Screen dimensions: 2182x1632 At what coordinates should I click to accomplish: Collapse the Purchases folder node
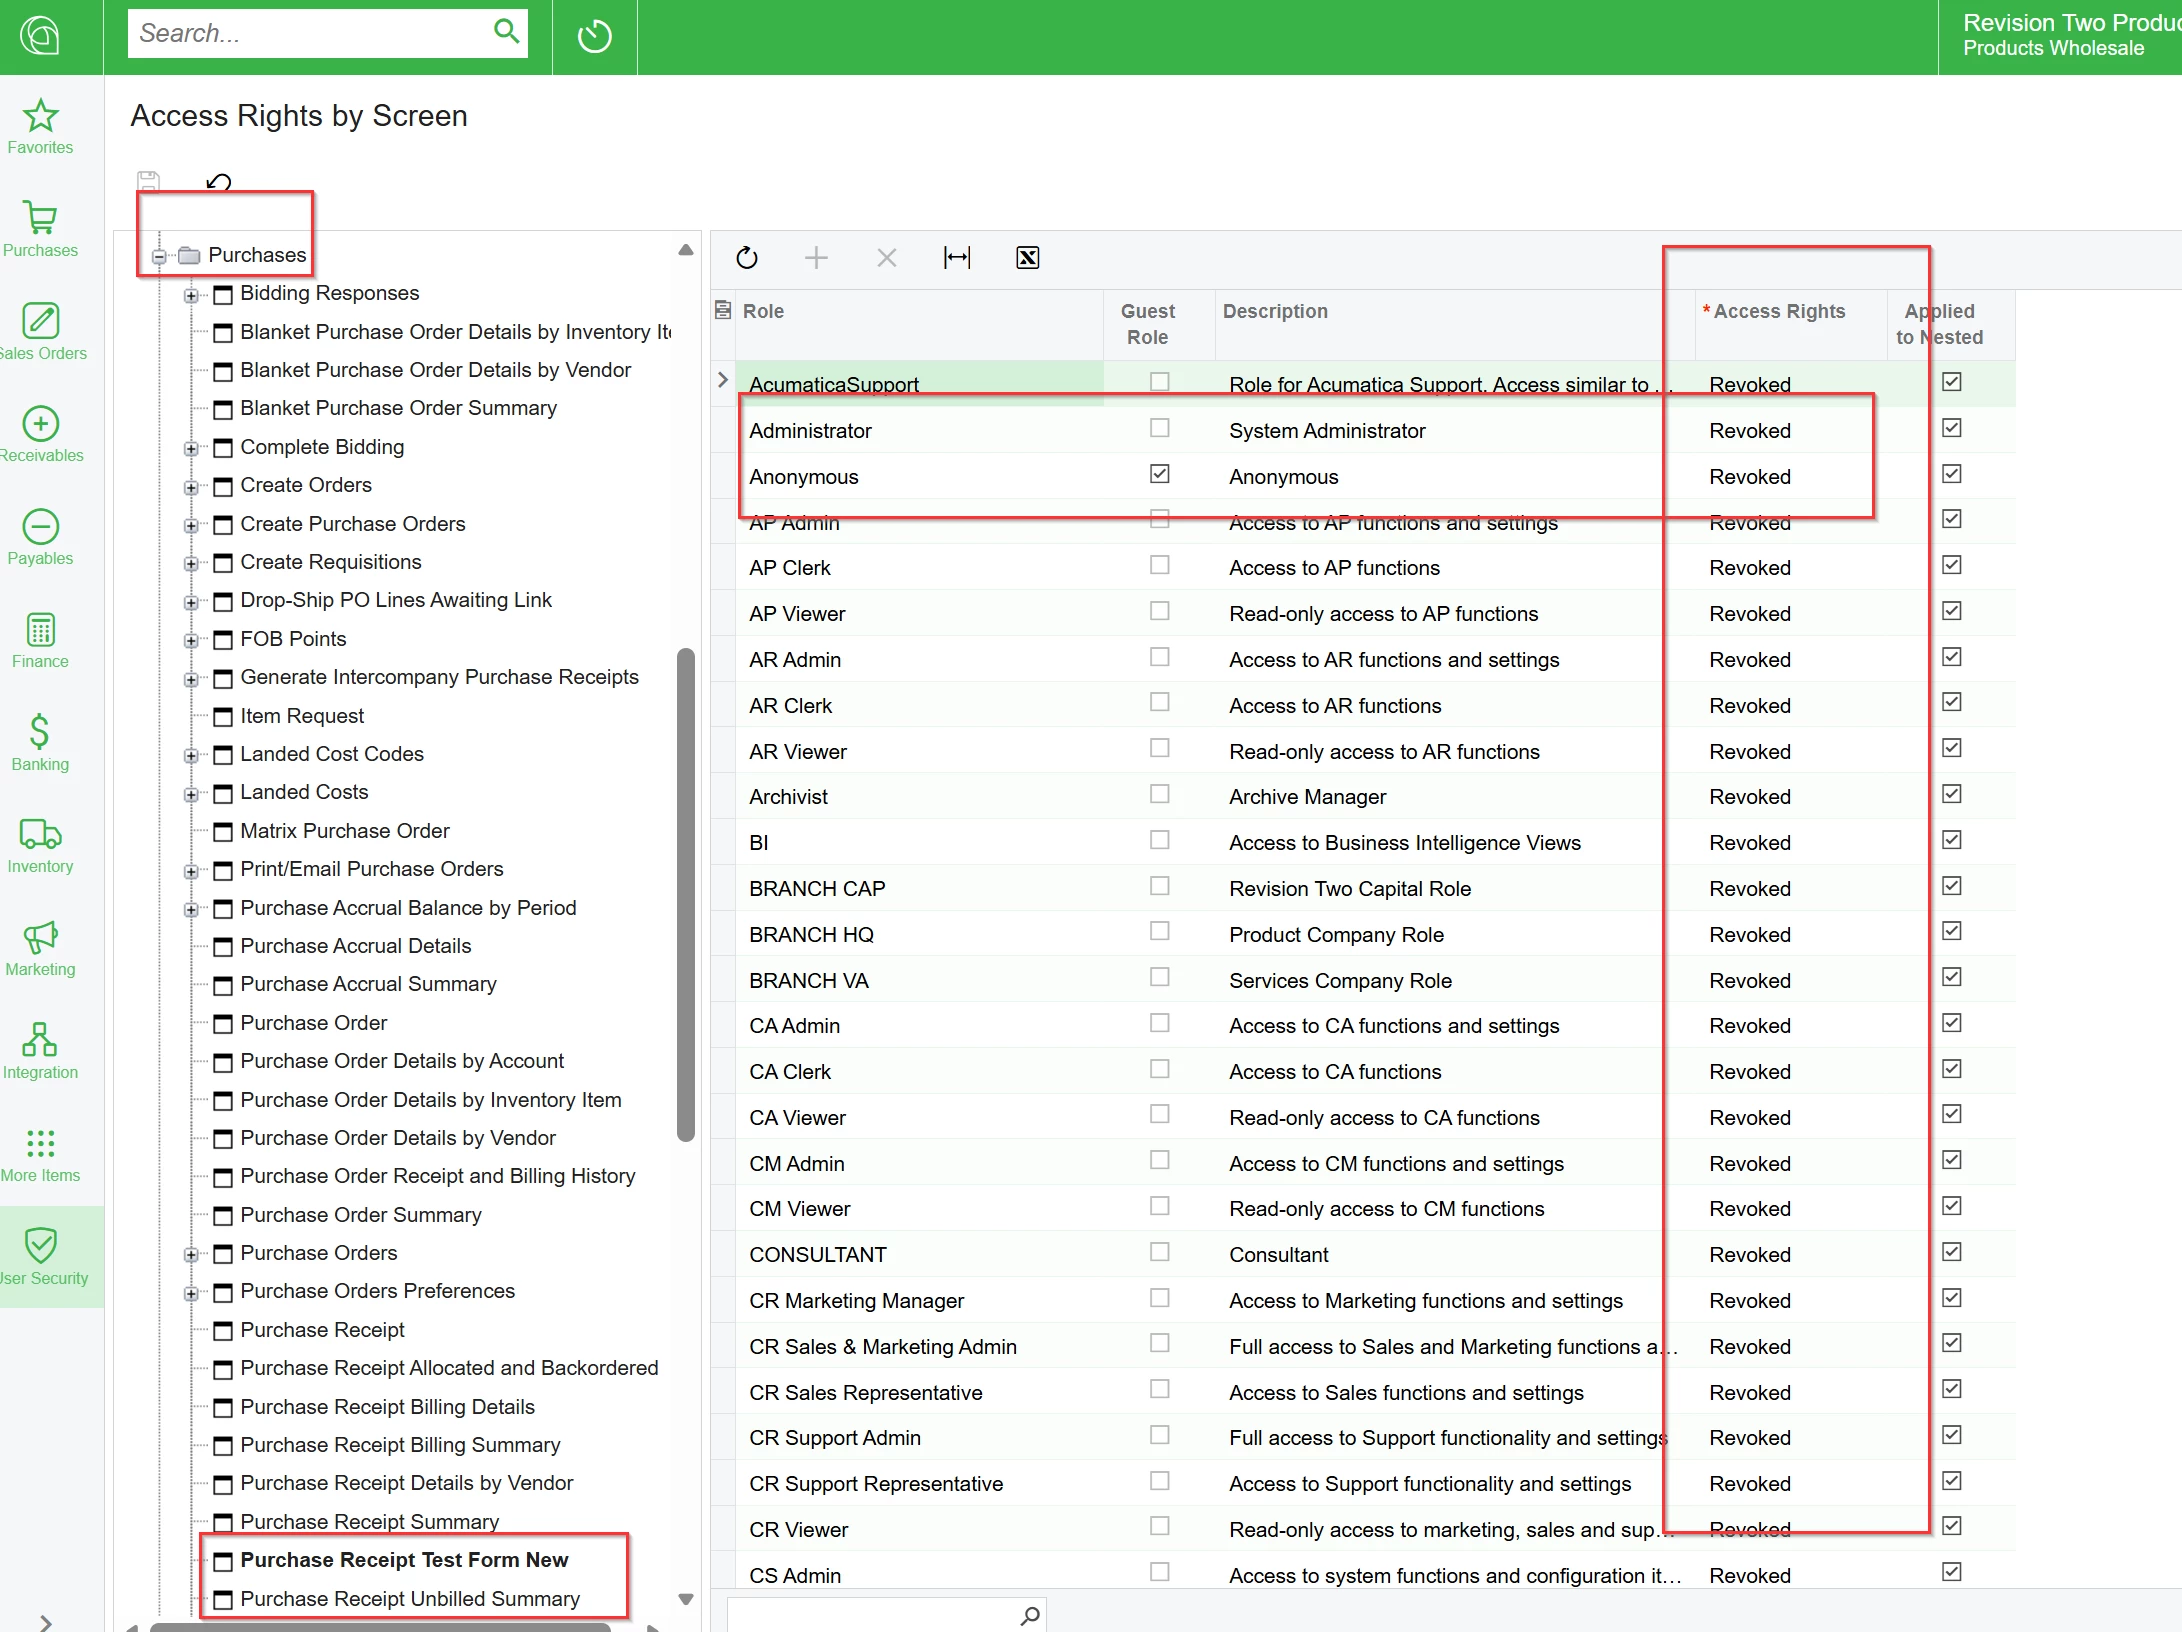[159, 257]
